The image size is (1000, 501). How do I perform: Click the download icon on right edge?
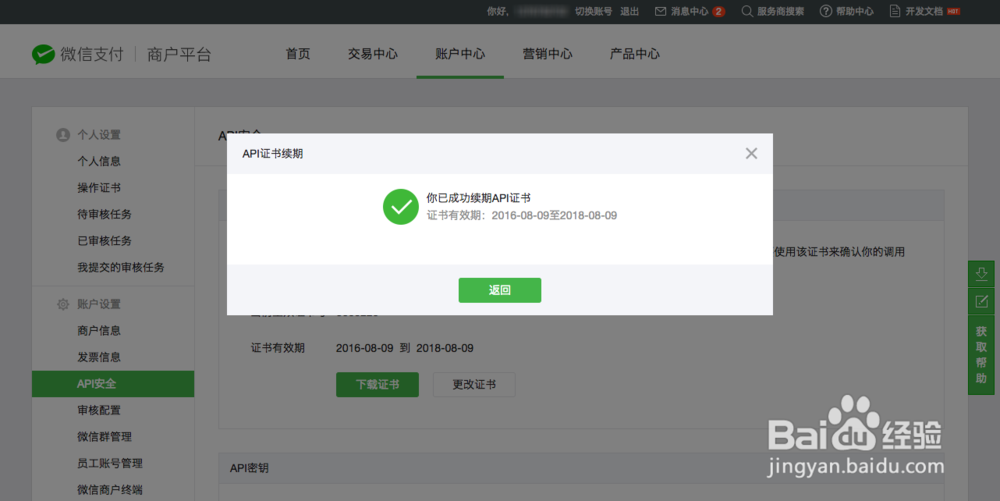click(981, 274)
